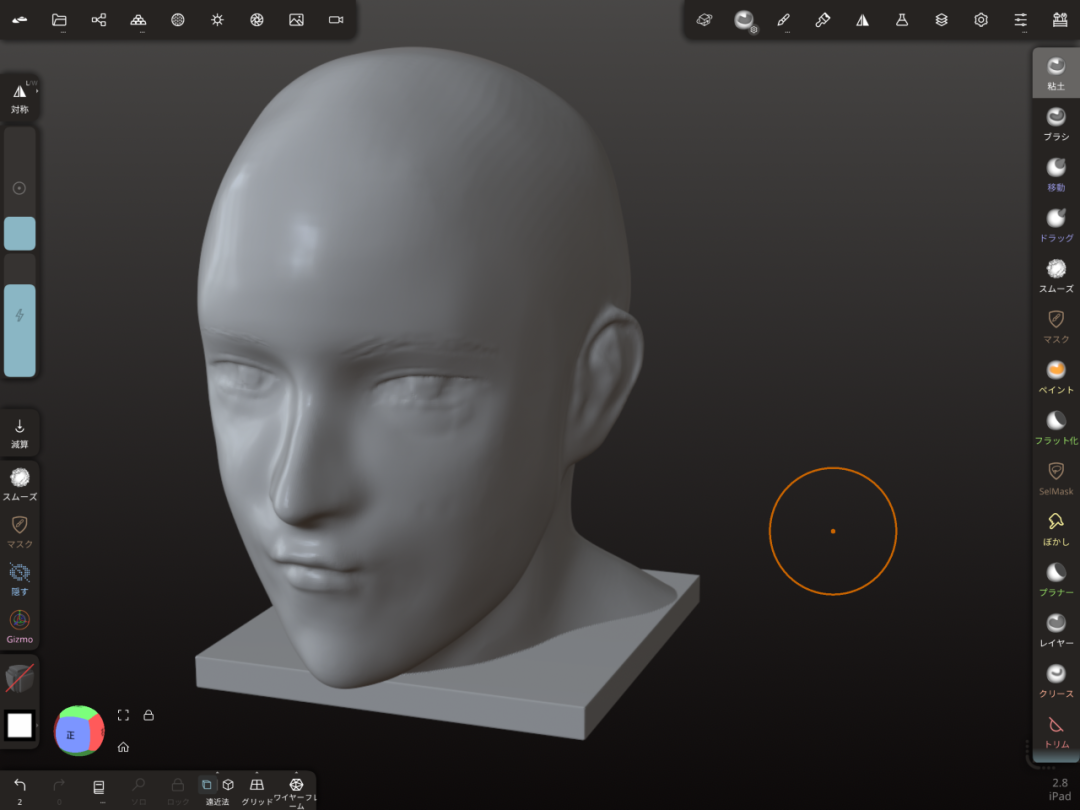Image resolution: width=1080 pixels, height=810 pixels.
Task: Select the プラナー (Planar) tool
Action: pyautogui.click(x=1056, y=580)
